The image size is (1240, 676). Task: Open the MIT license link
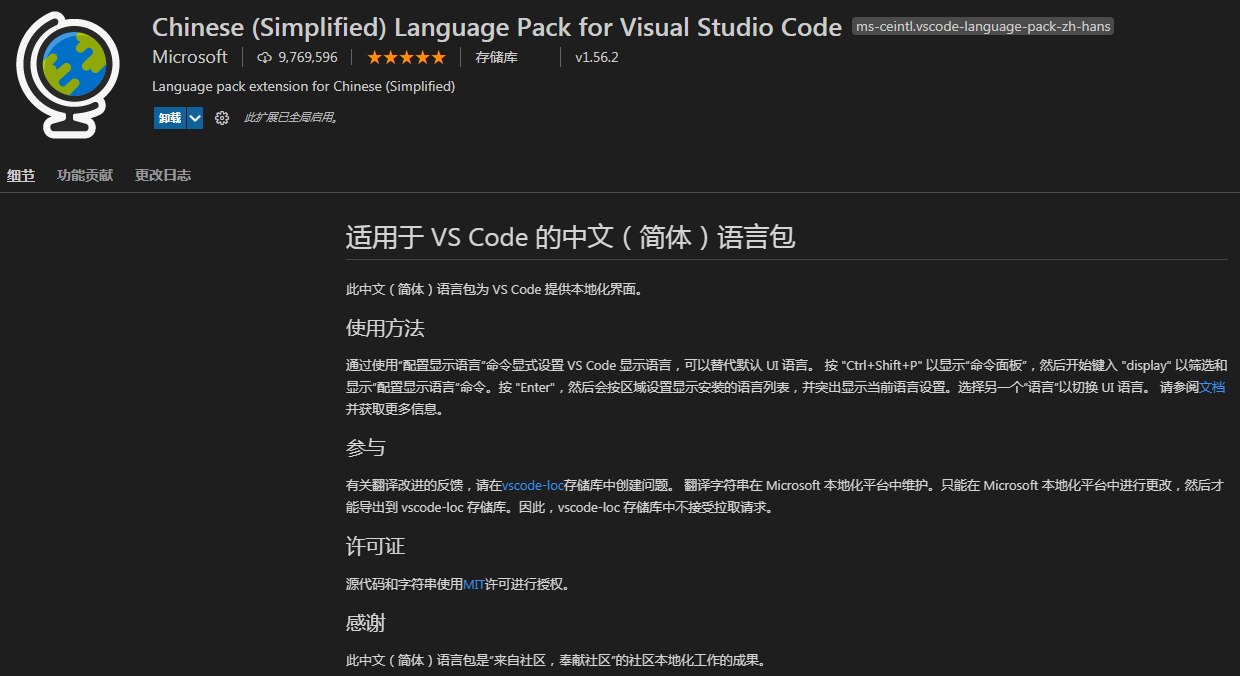tap(474, 584)
